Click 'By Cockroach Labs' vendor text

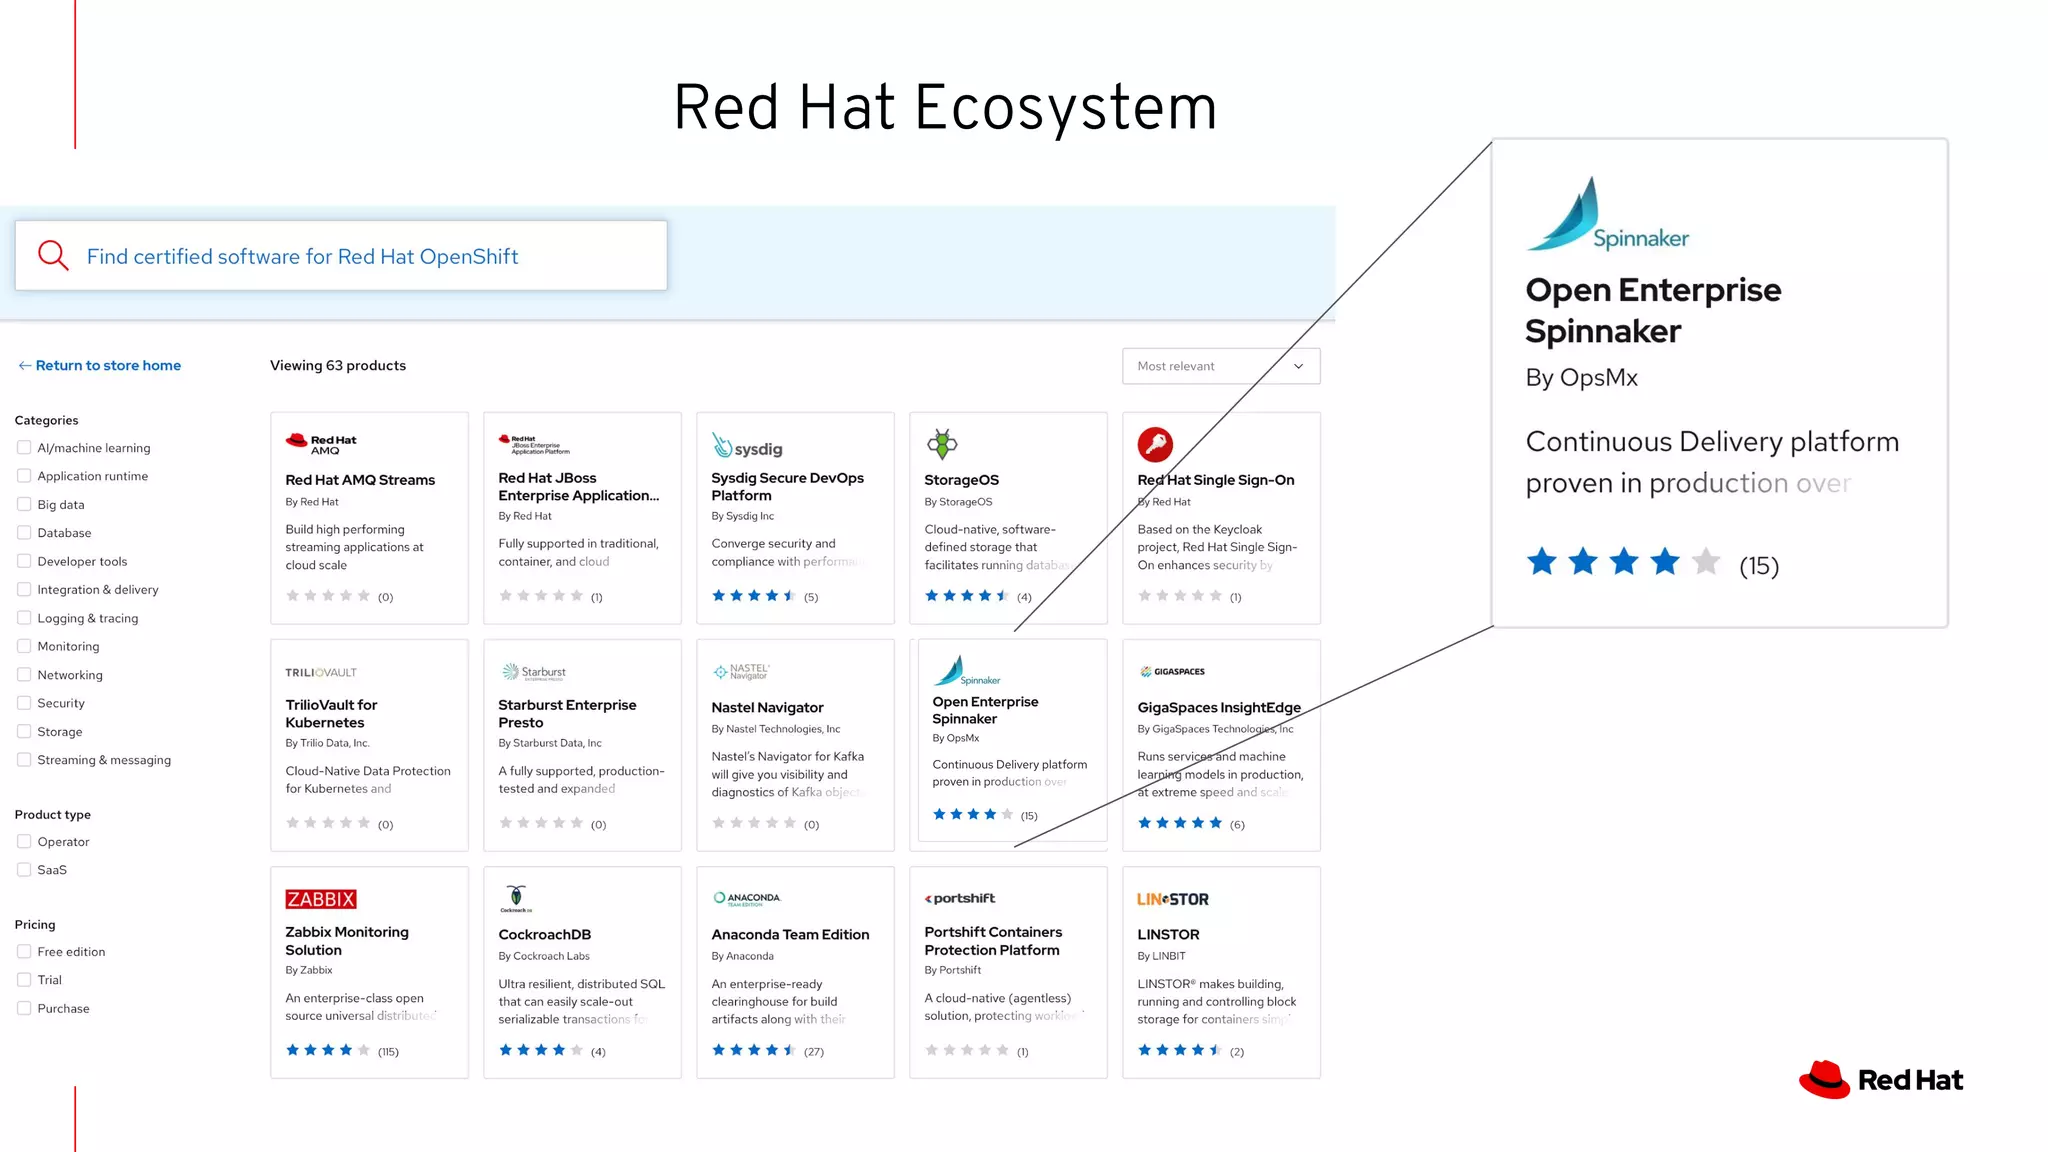pos(544,956)
